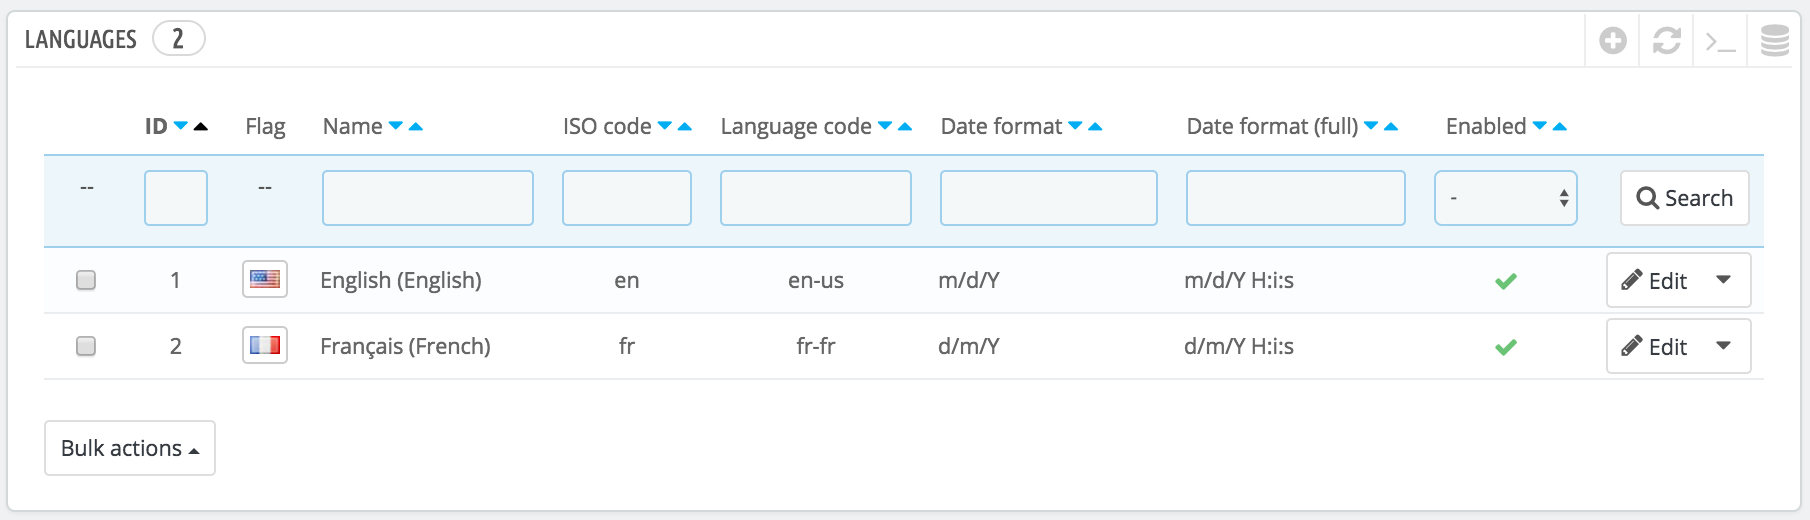1810x520 pixels.
Task: Click the Name filter input field
Action: [x=428, y=198]
